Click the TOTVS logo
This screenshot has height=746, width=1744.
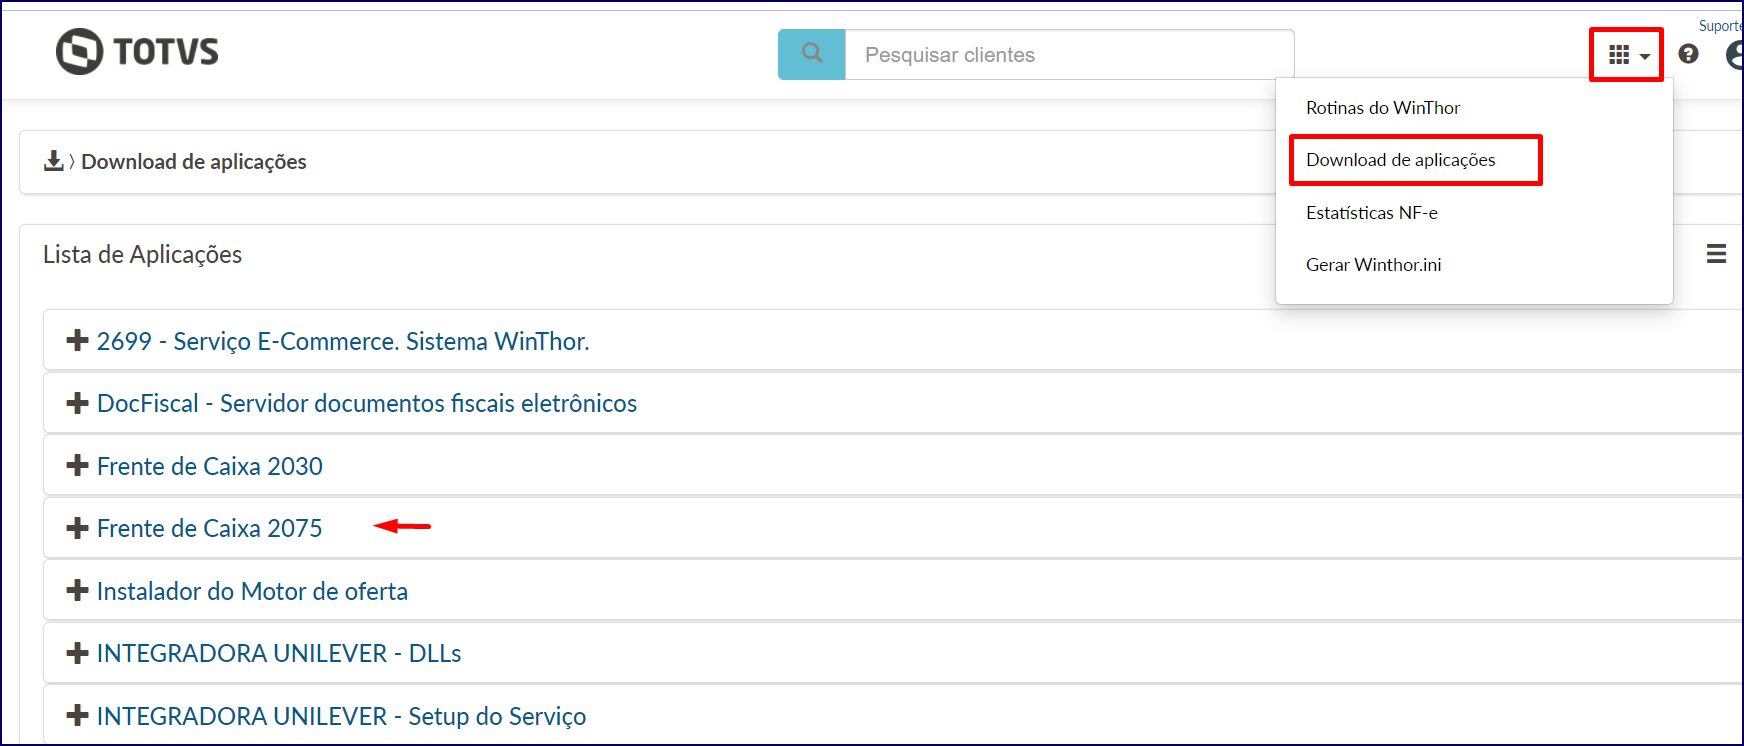[137, 51]
